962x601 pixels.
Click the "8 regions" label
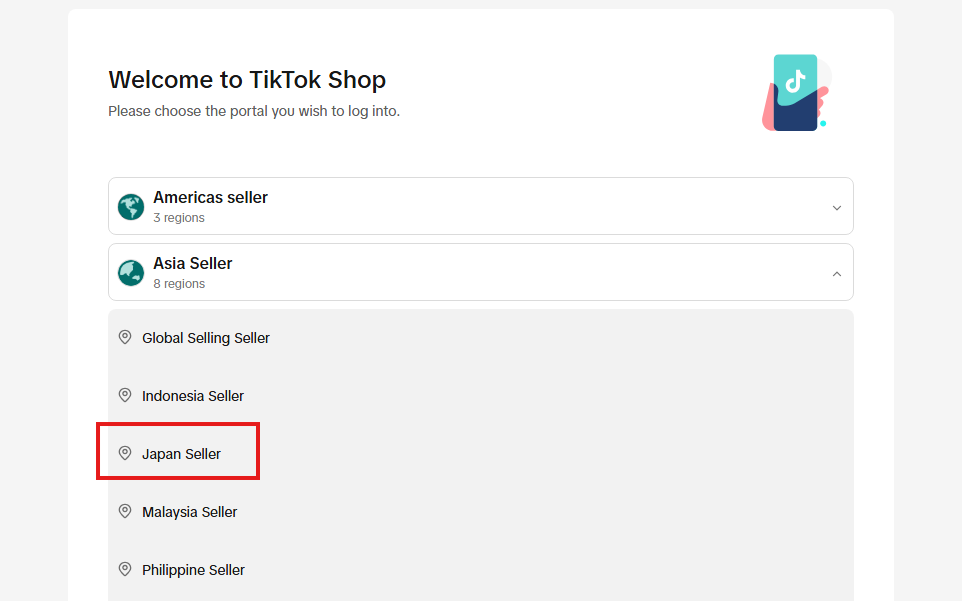point(179,284)
